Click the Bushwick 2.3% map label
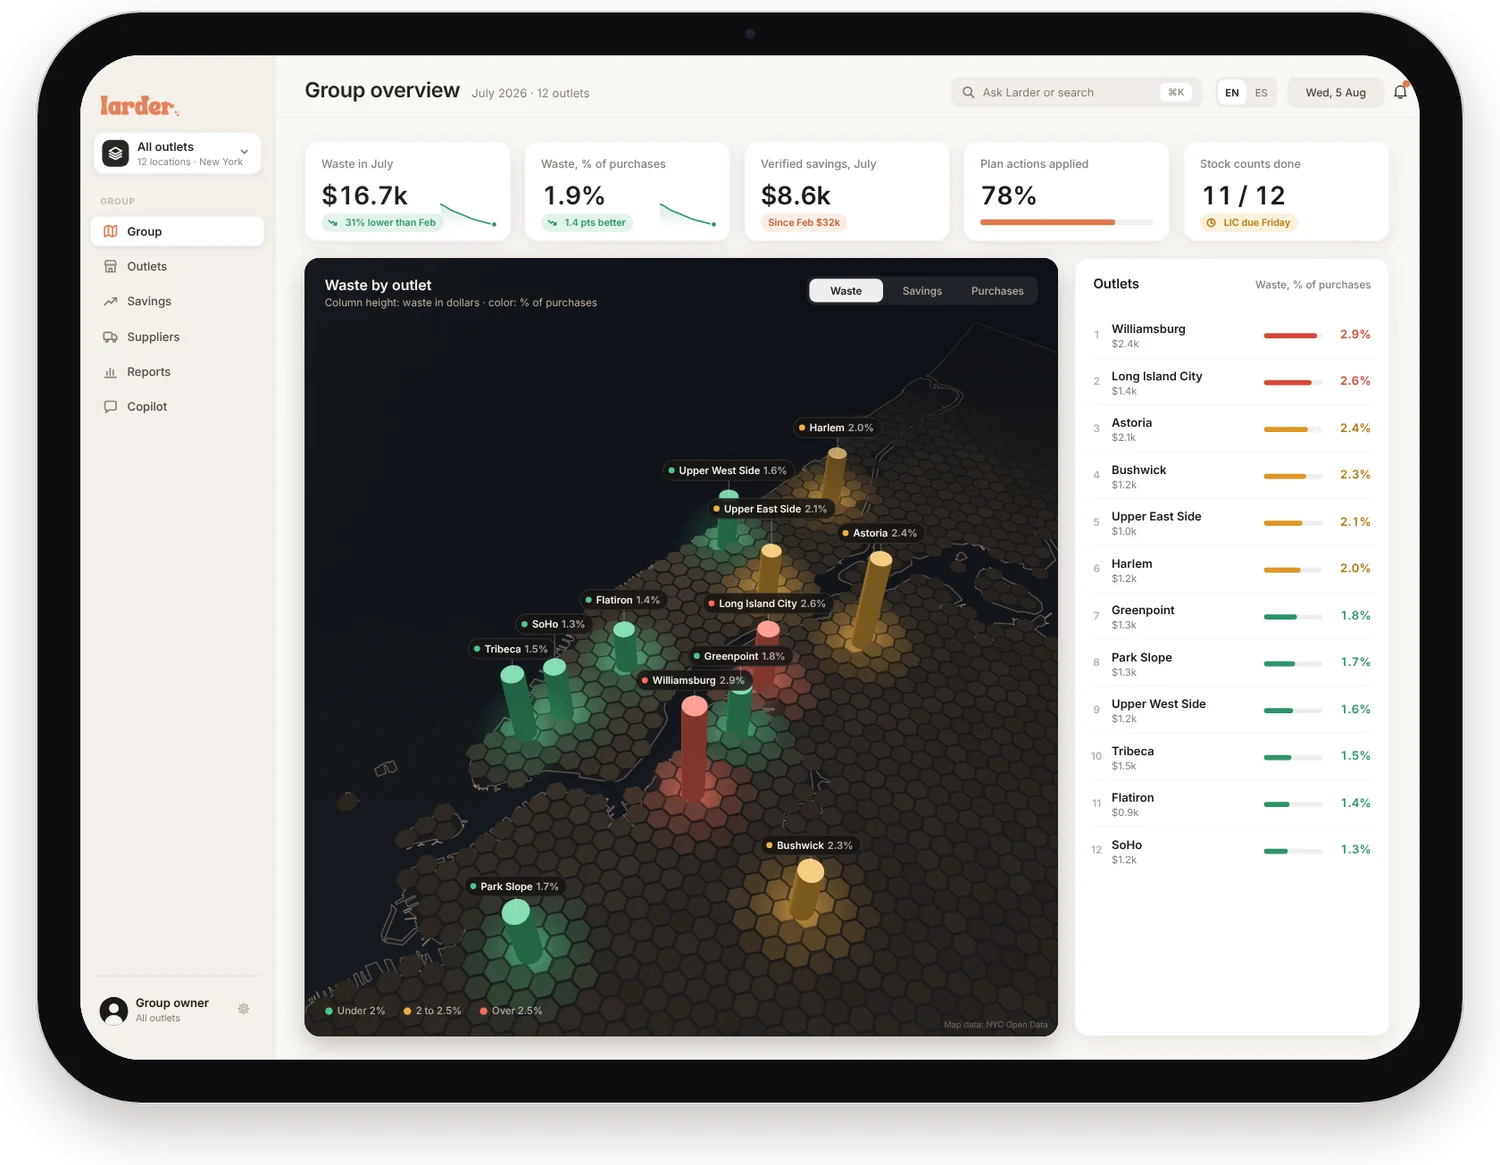Viewport: 1500px width, 1165px height. [809, 846]
